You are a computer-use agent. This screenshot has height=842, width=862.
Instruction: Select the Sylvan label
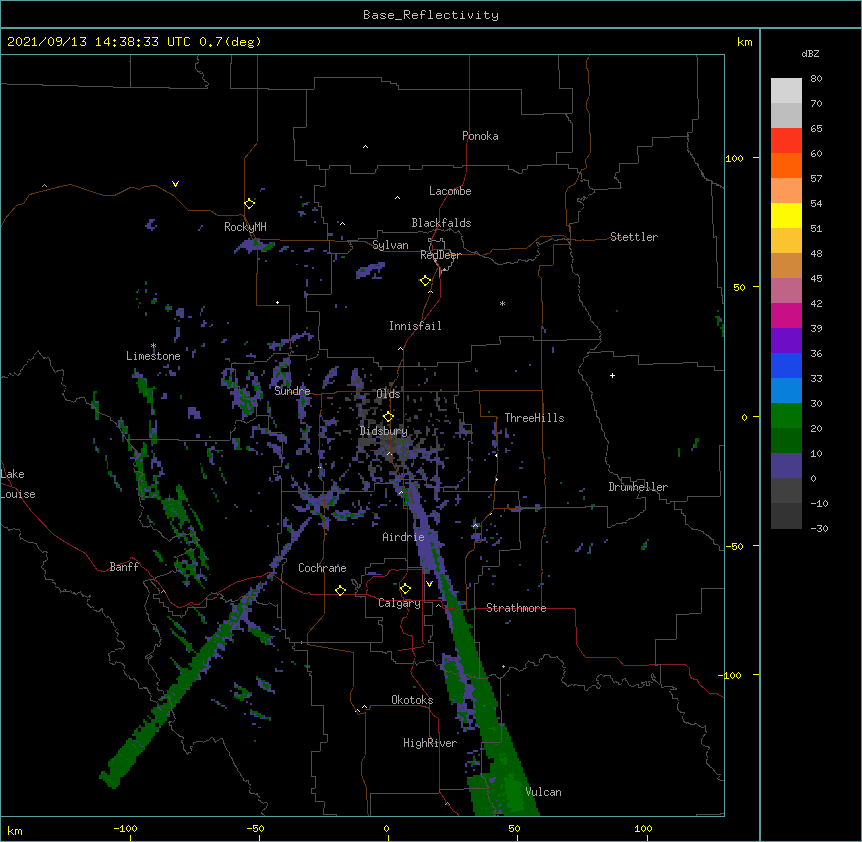coord(390,245)
